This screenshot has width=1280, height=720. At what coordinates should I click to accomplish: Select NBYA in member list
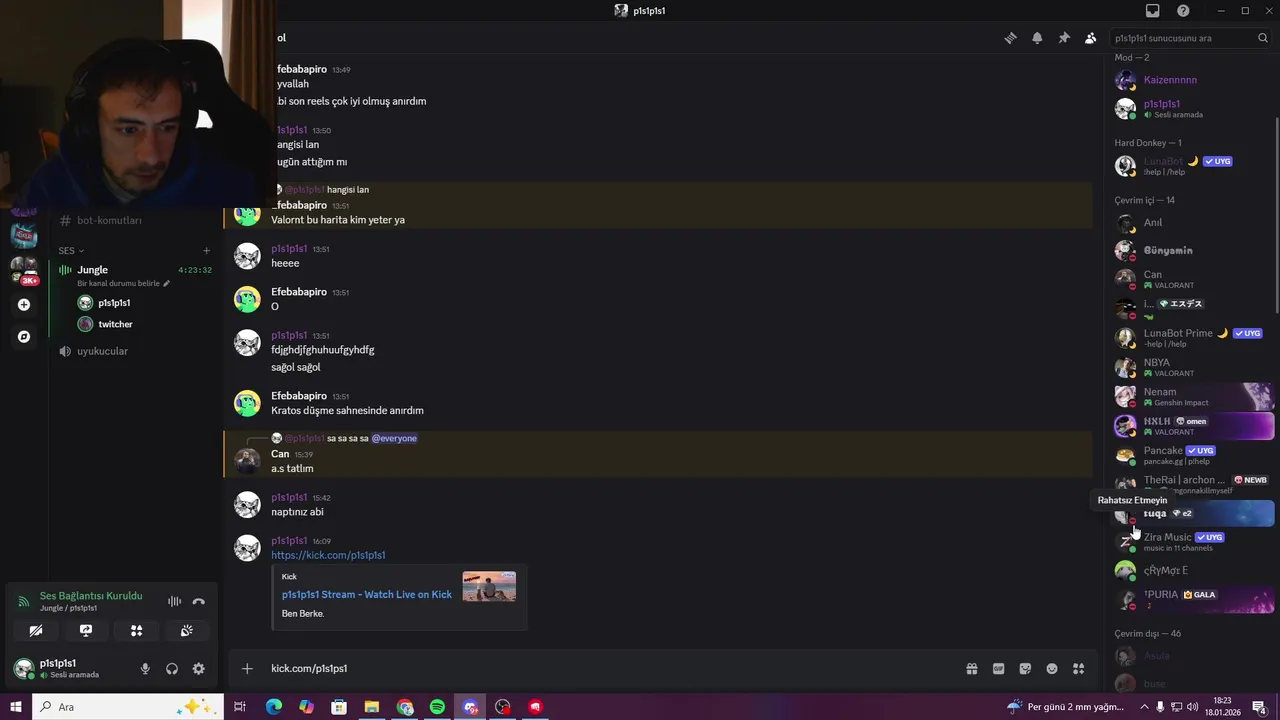pos(1194,367)
